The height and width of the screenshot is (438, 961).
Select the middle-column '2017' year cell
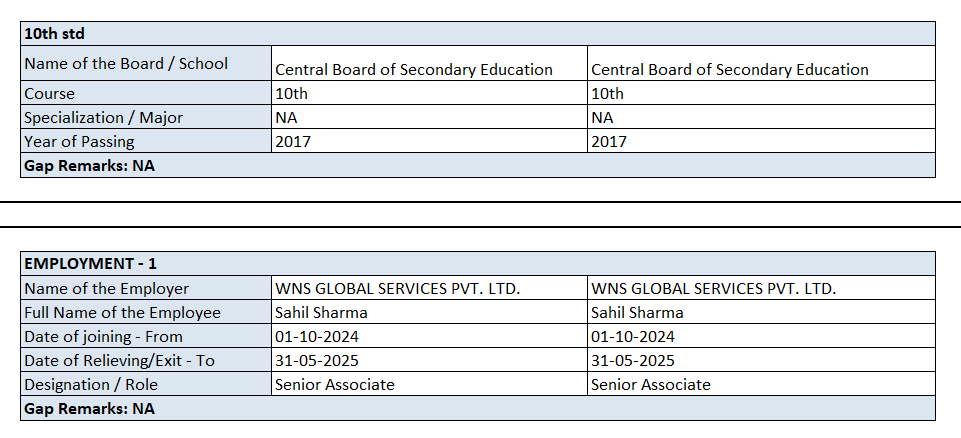point(293,141)
